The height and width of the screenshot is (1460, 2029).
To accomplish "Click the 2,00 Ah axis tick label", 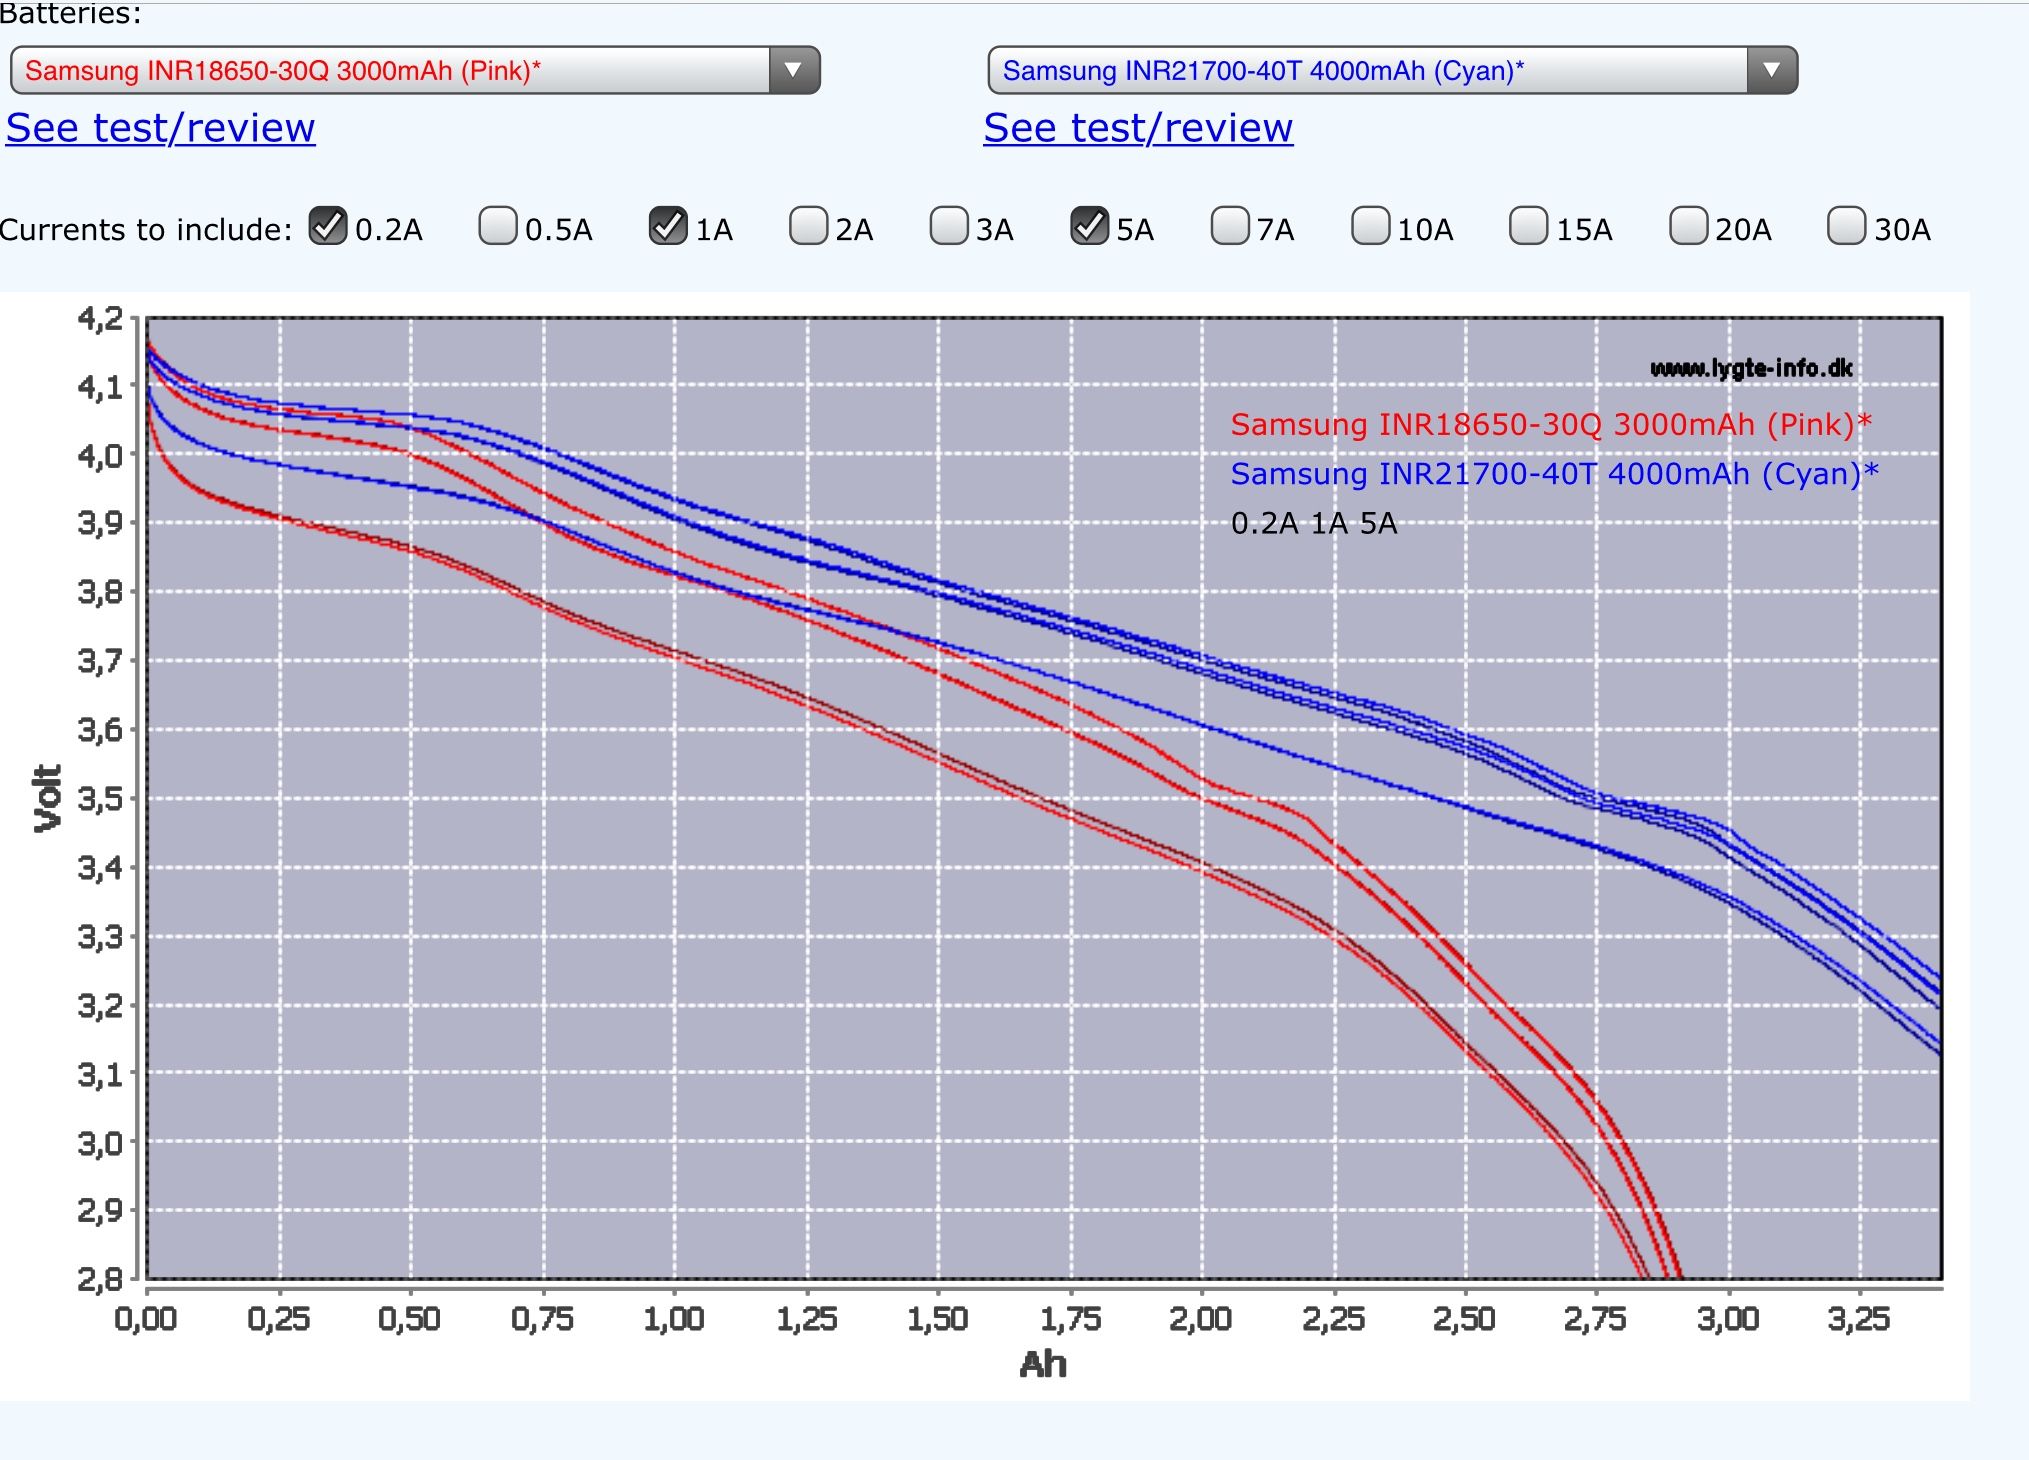I will [1201, 1319].
